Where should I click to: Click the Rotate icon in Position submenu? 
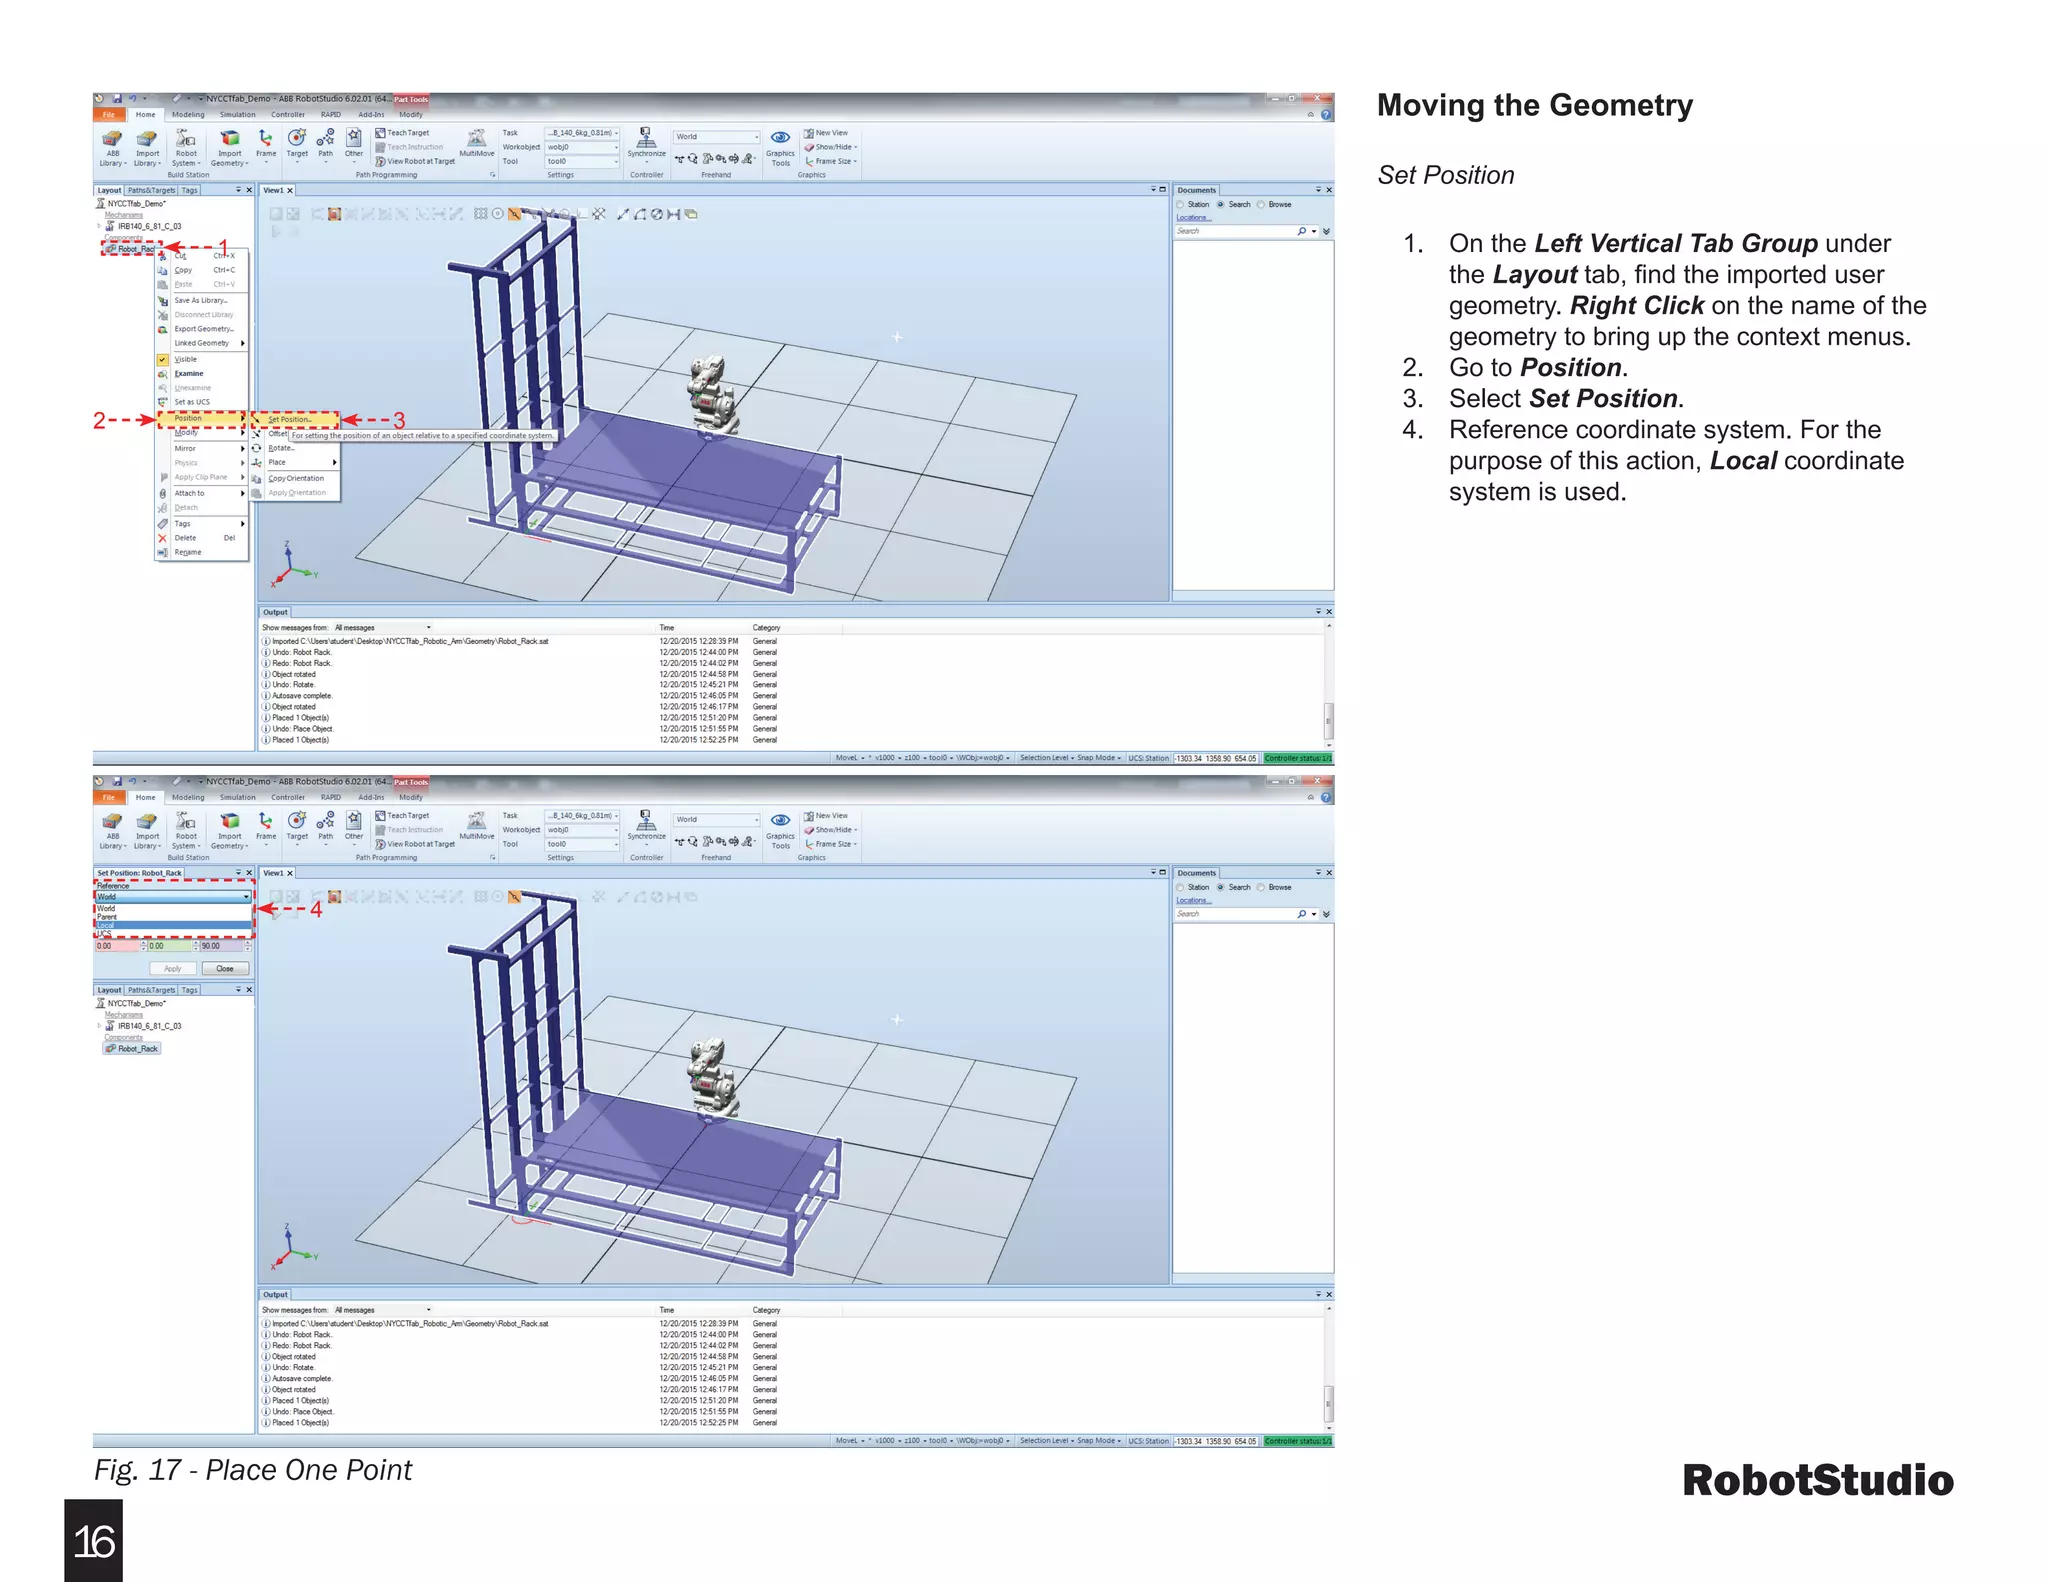[257, 448]
